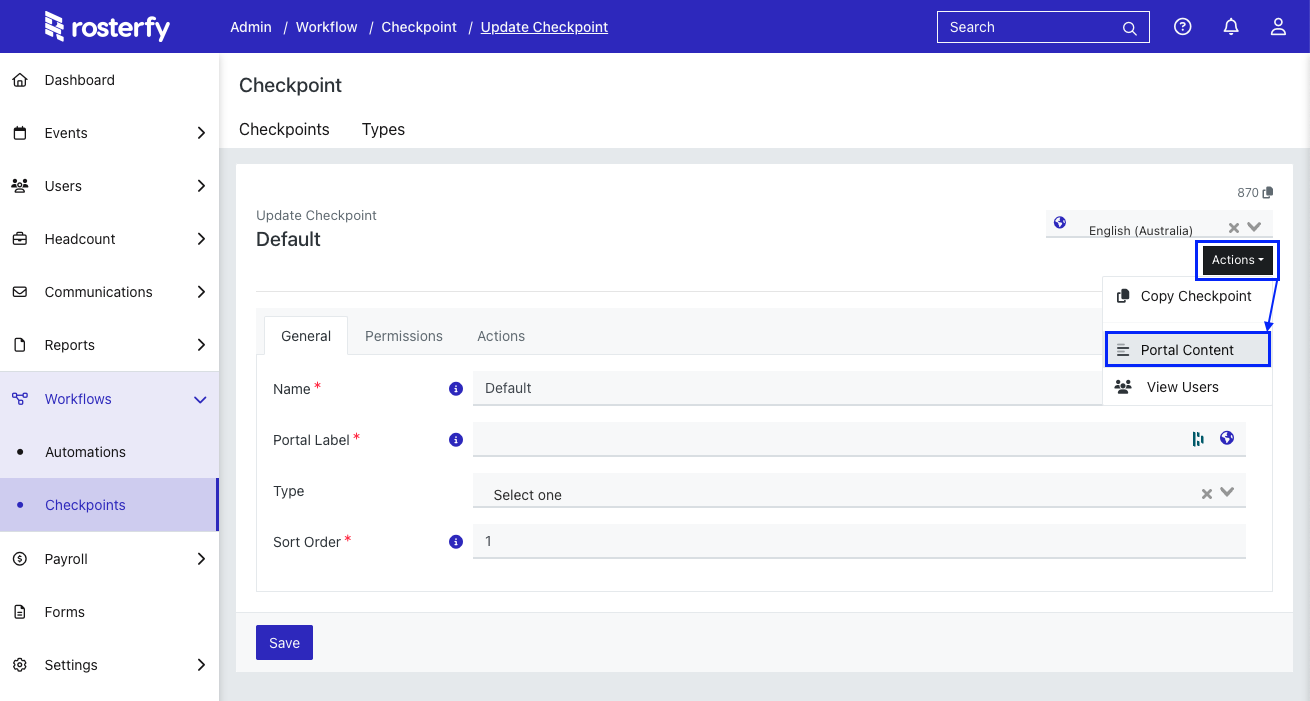Click the Save button

click(x=284, y=643)
